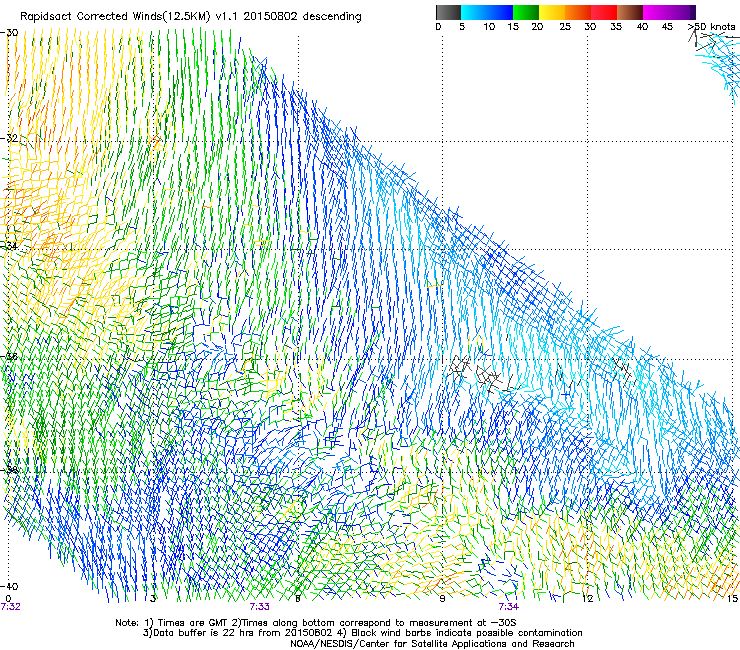Click latitude axis label -36
The height and width of the screenshot is (650, 740).
pos(9,356)
